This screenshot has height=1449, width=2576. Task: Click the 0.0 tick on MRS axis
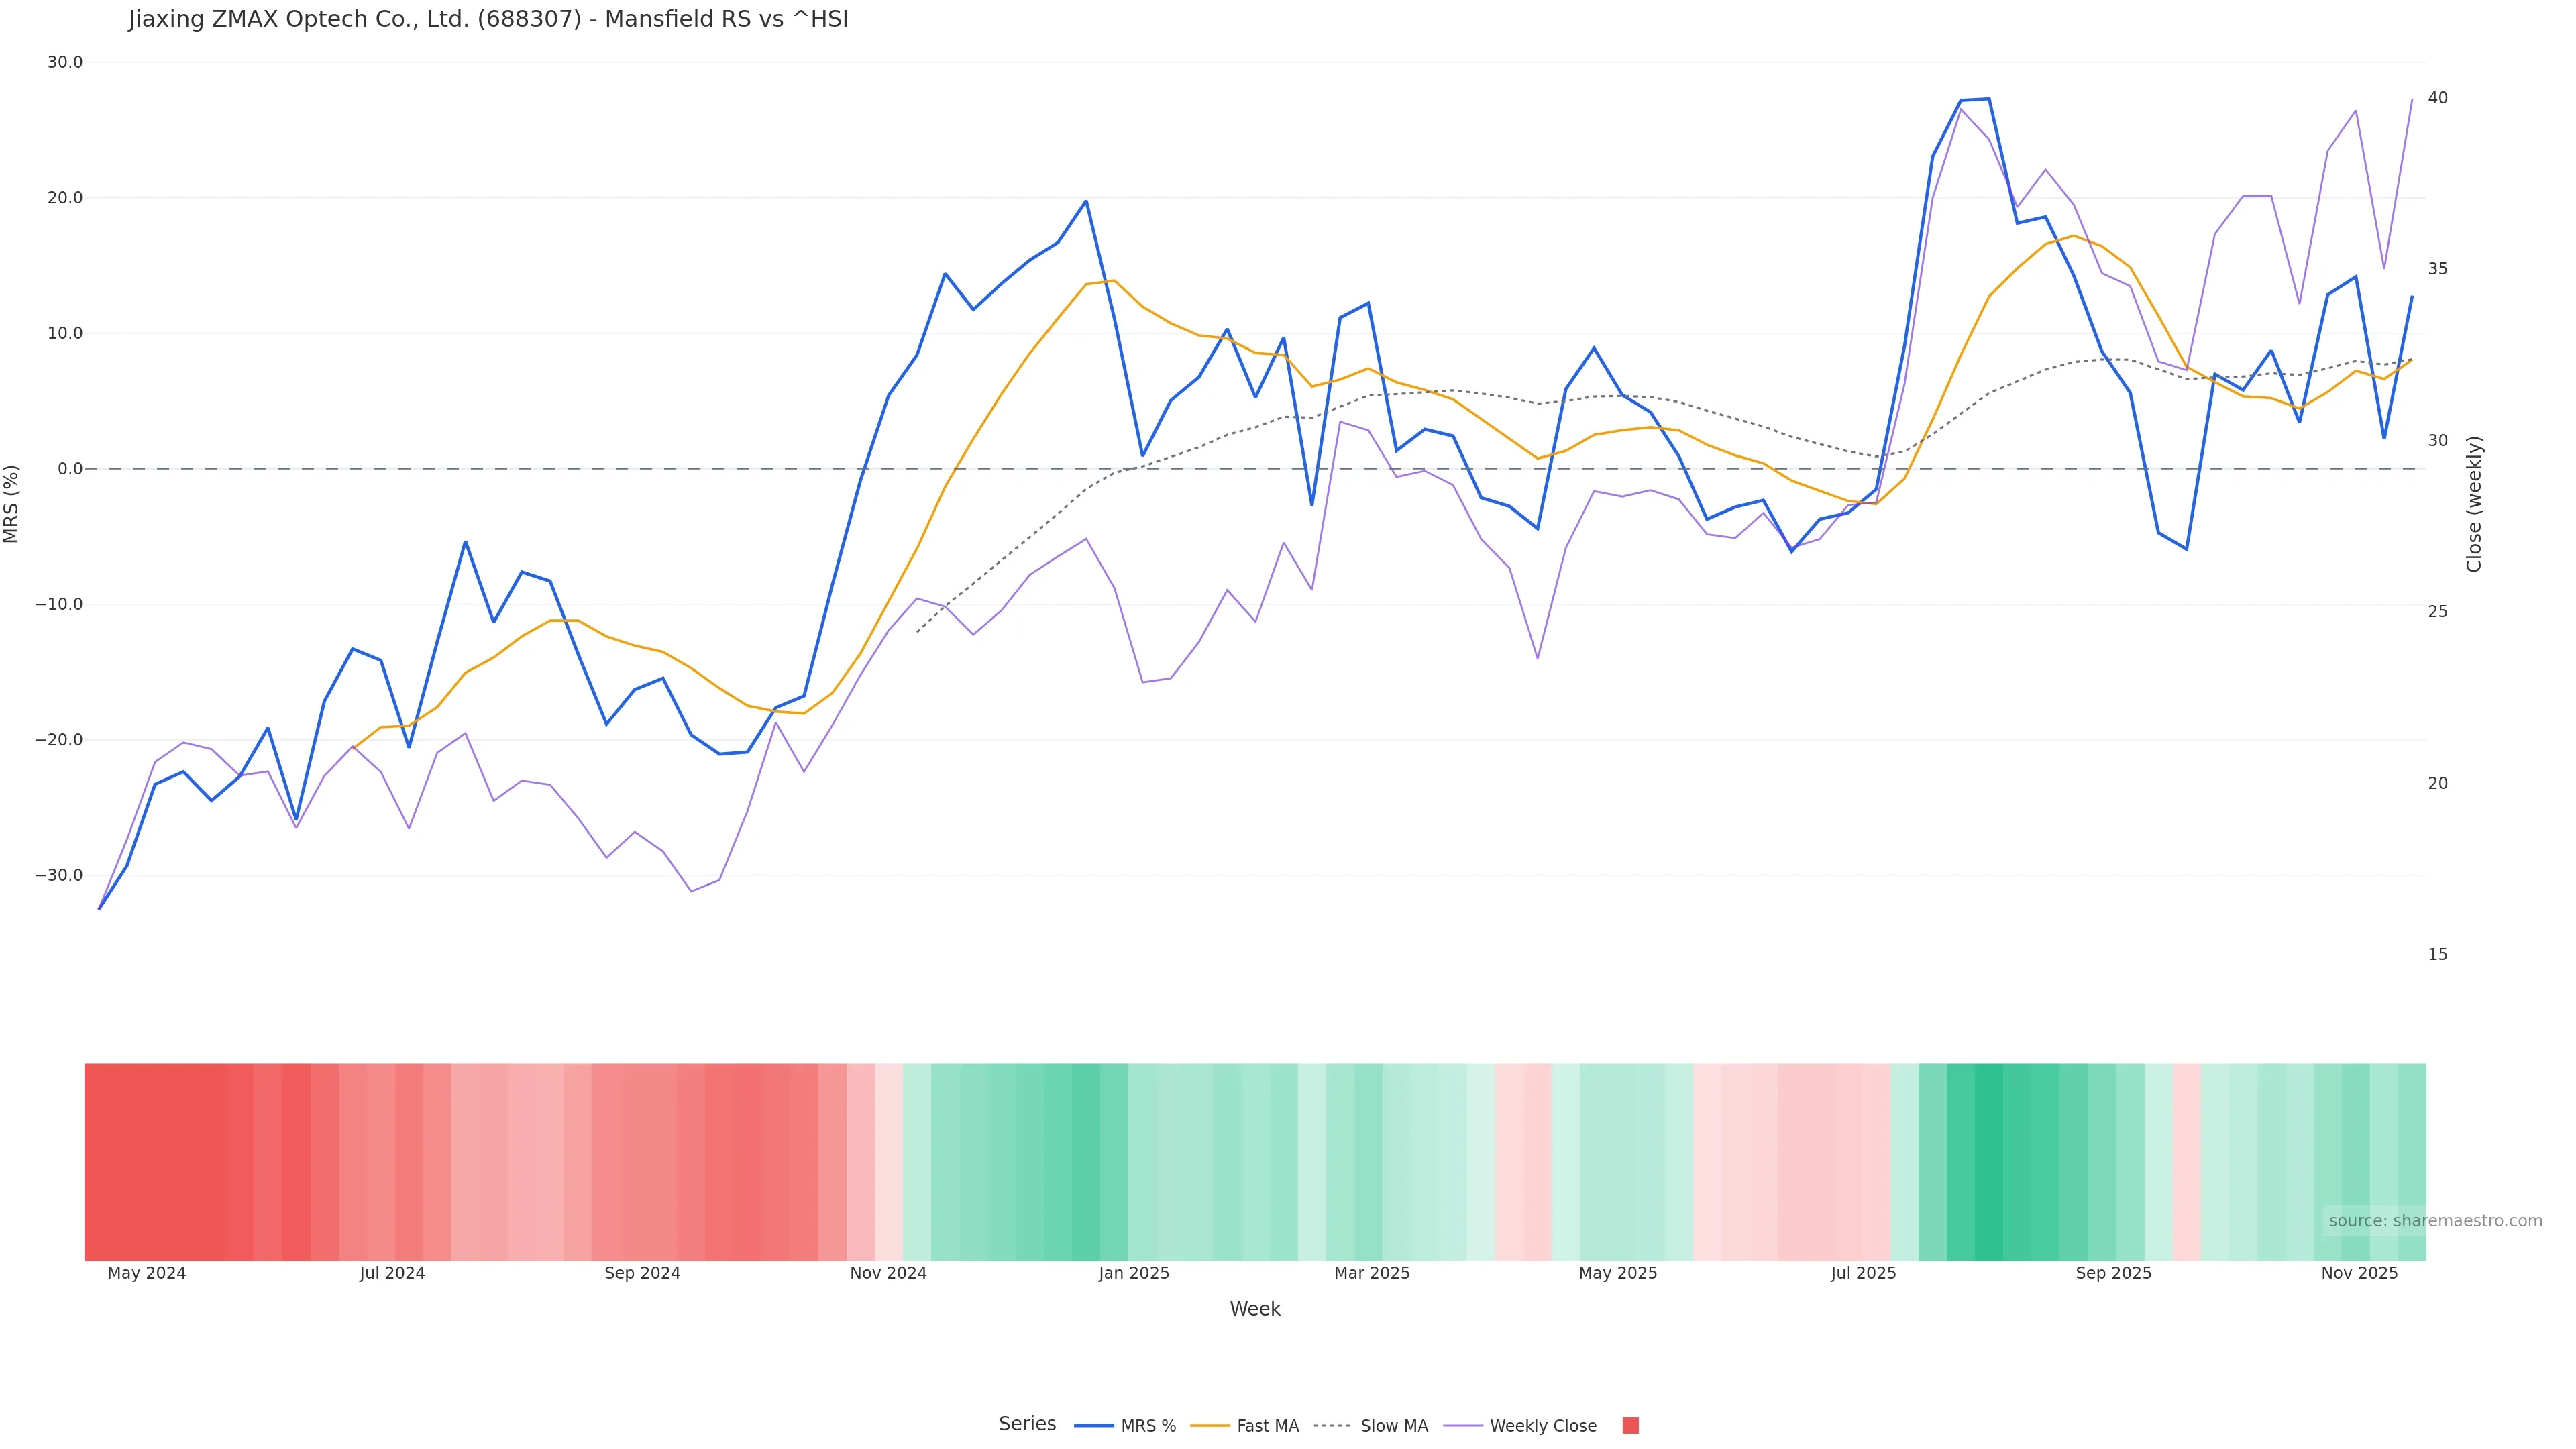click(x=70, y=469)
